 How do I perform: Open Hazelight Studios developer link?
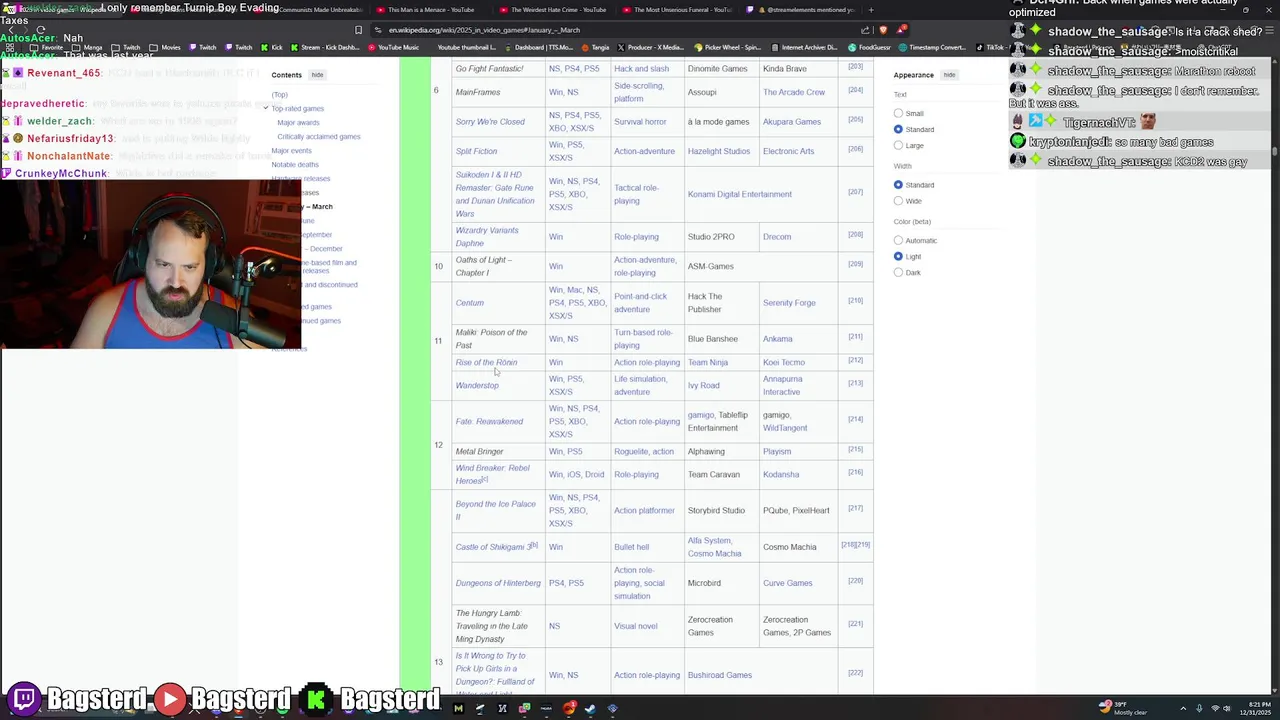(x=718, y=151)
